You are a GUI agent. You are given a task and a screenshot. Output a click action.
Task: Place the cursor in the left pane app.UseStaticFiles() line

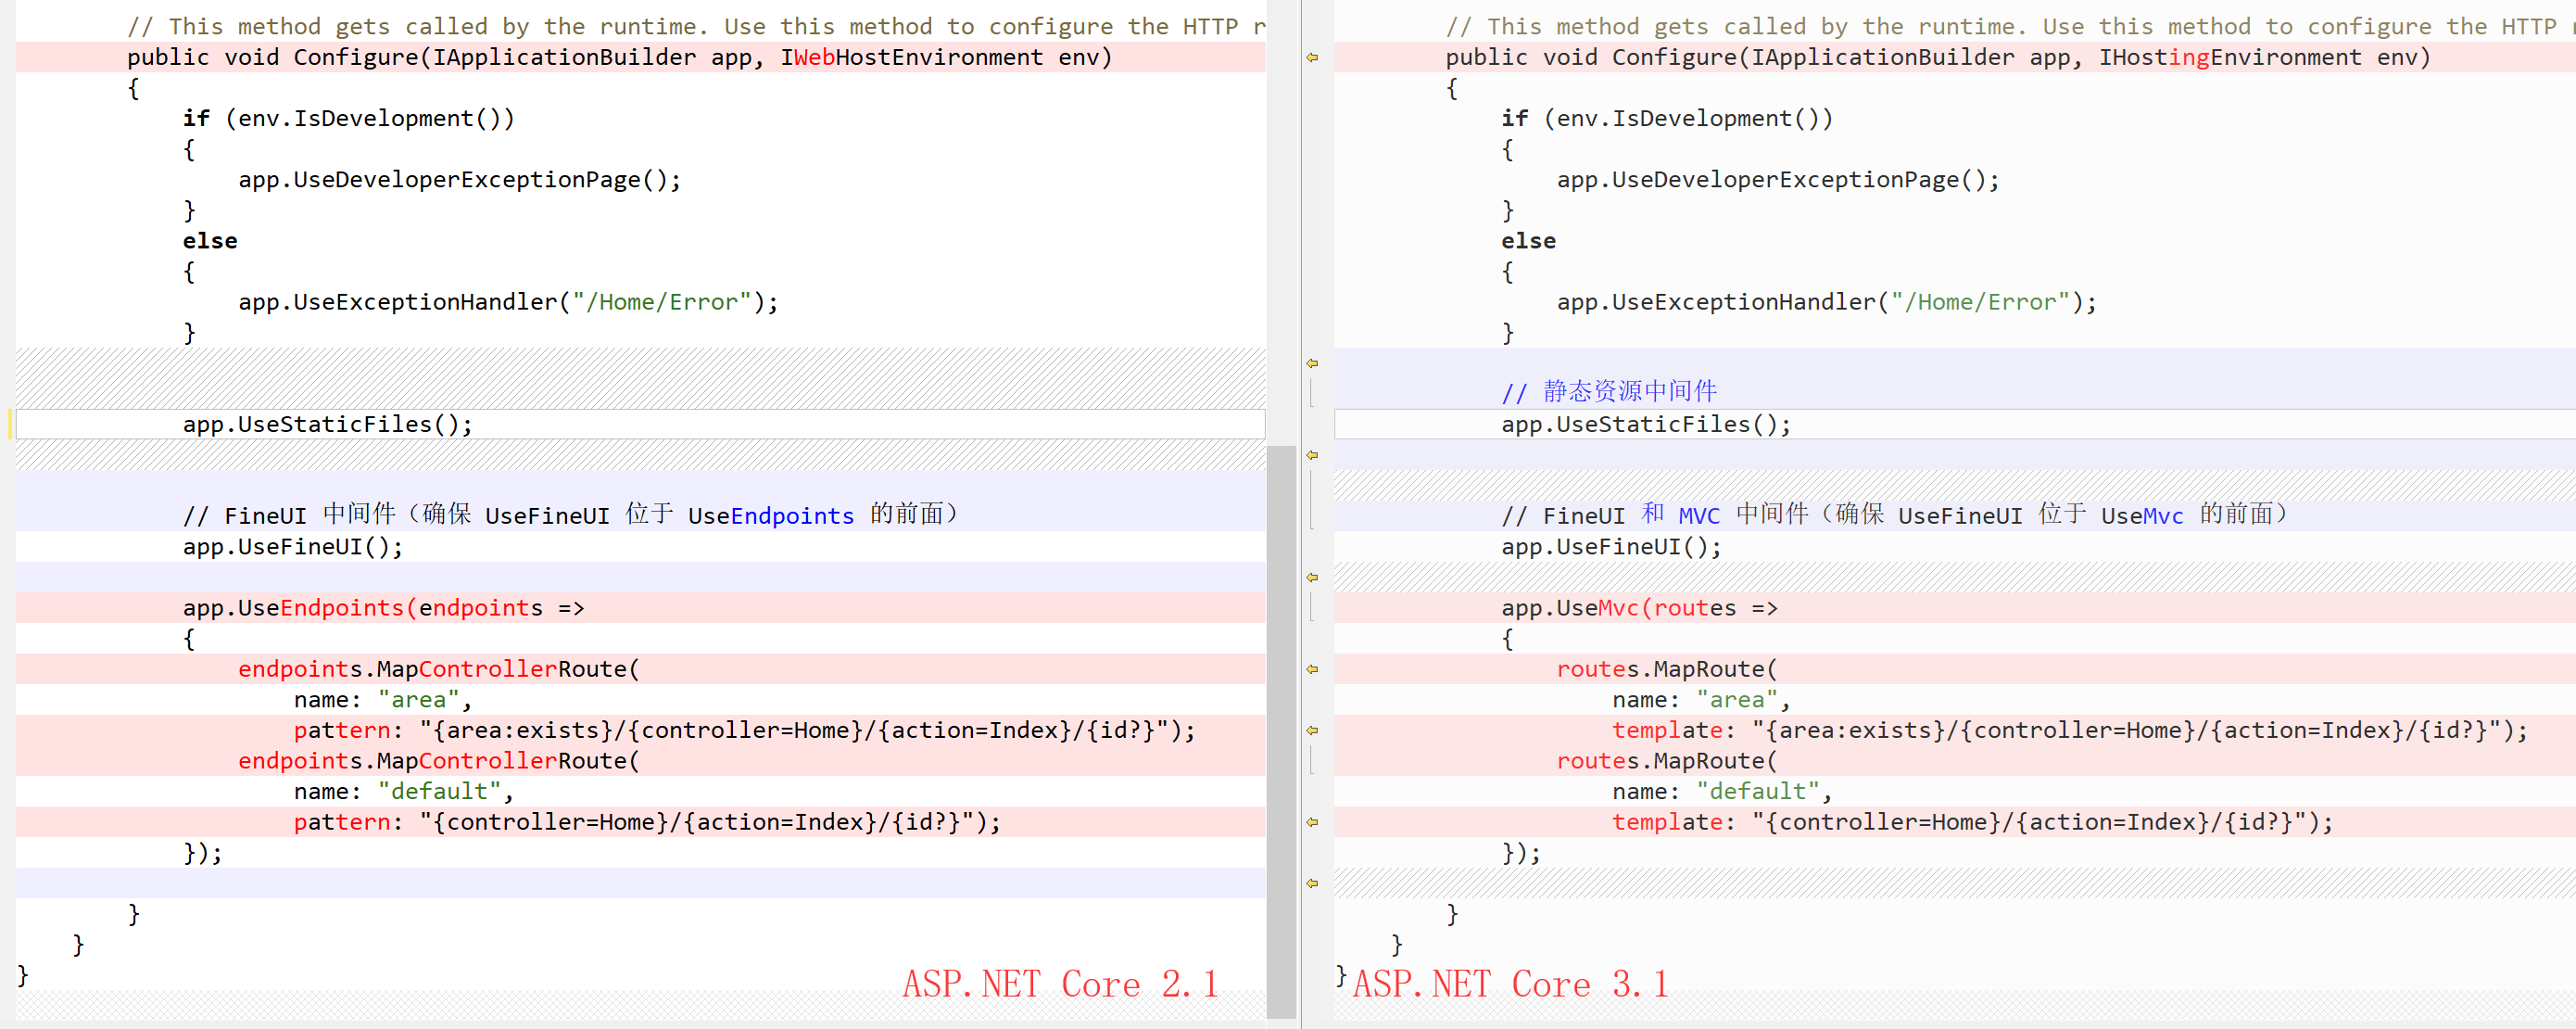640,425
